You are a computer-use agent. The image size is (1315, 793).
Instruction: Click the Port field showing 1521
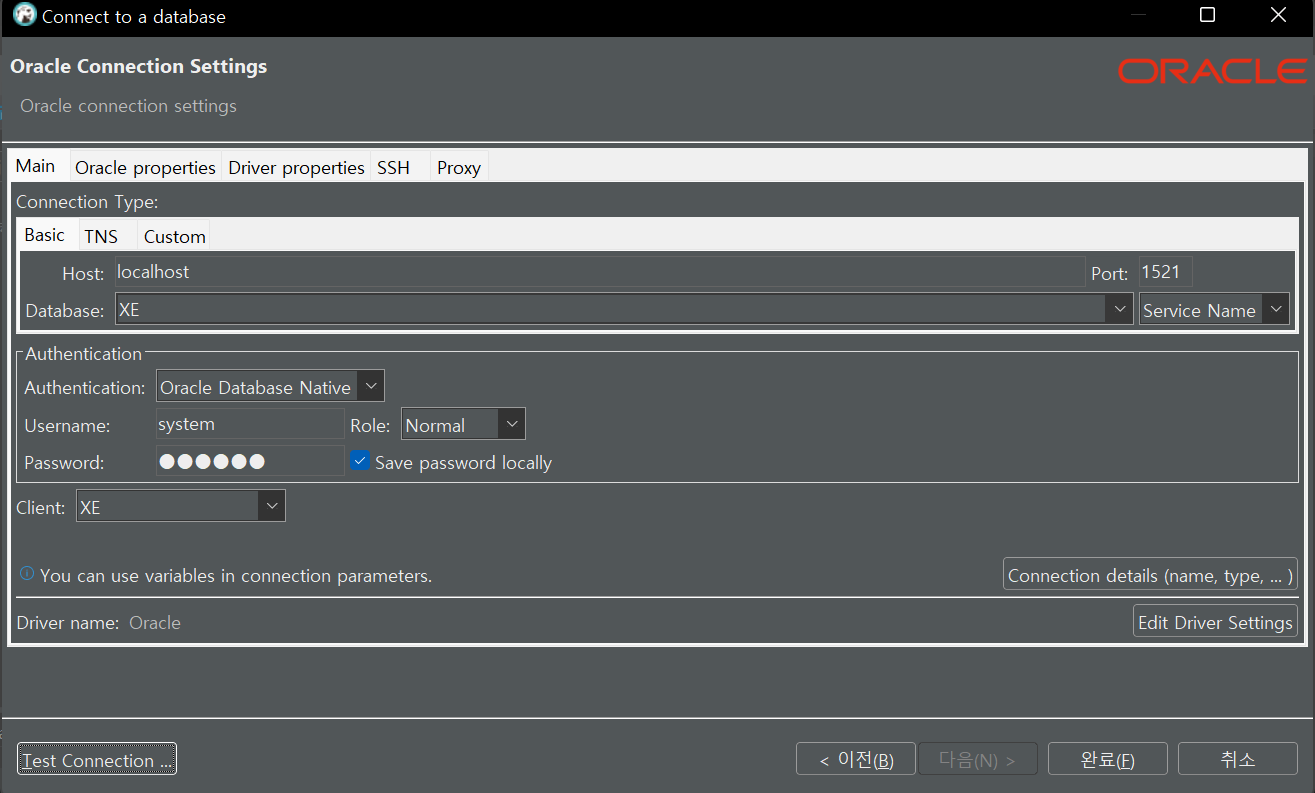tap(1165, 272)
